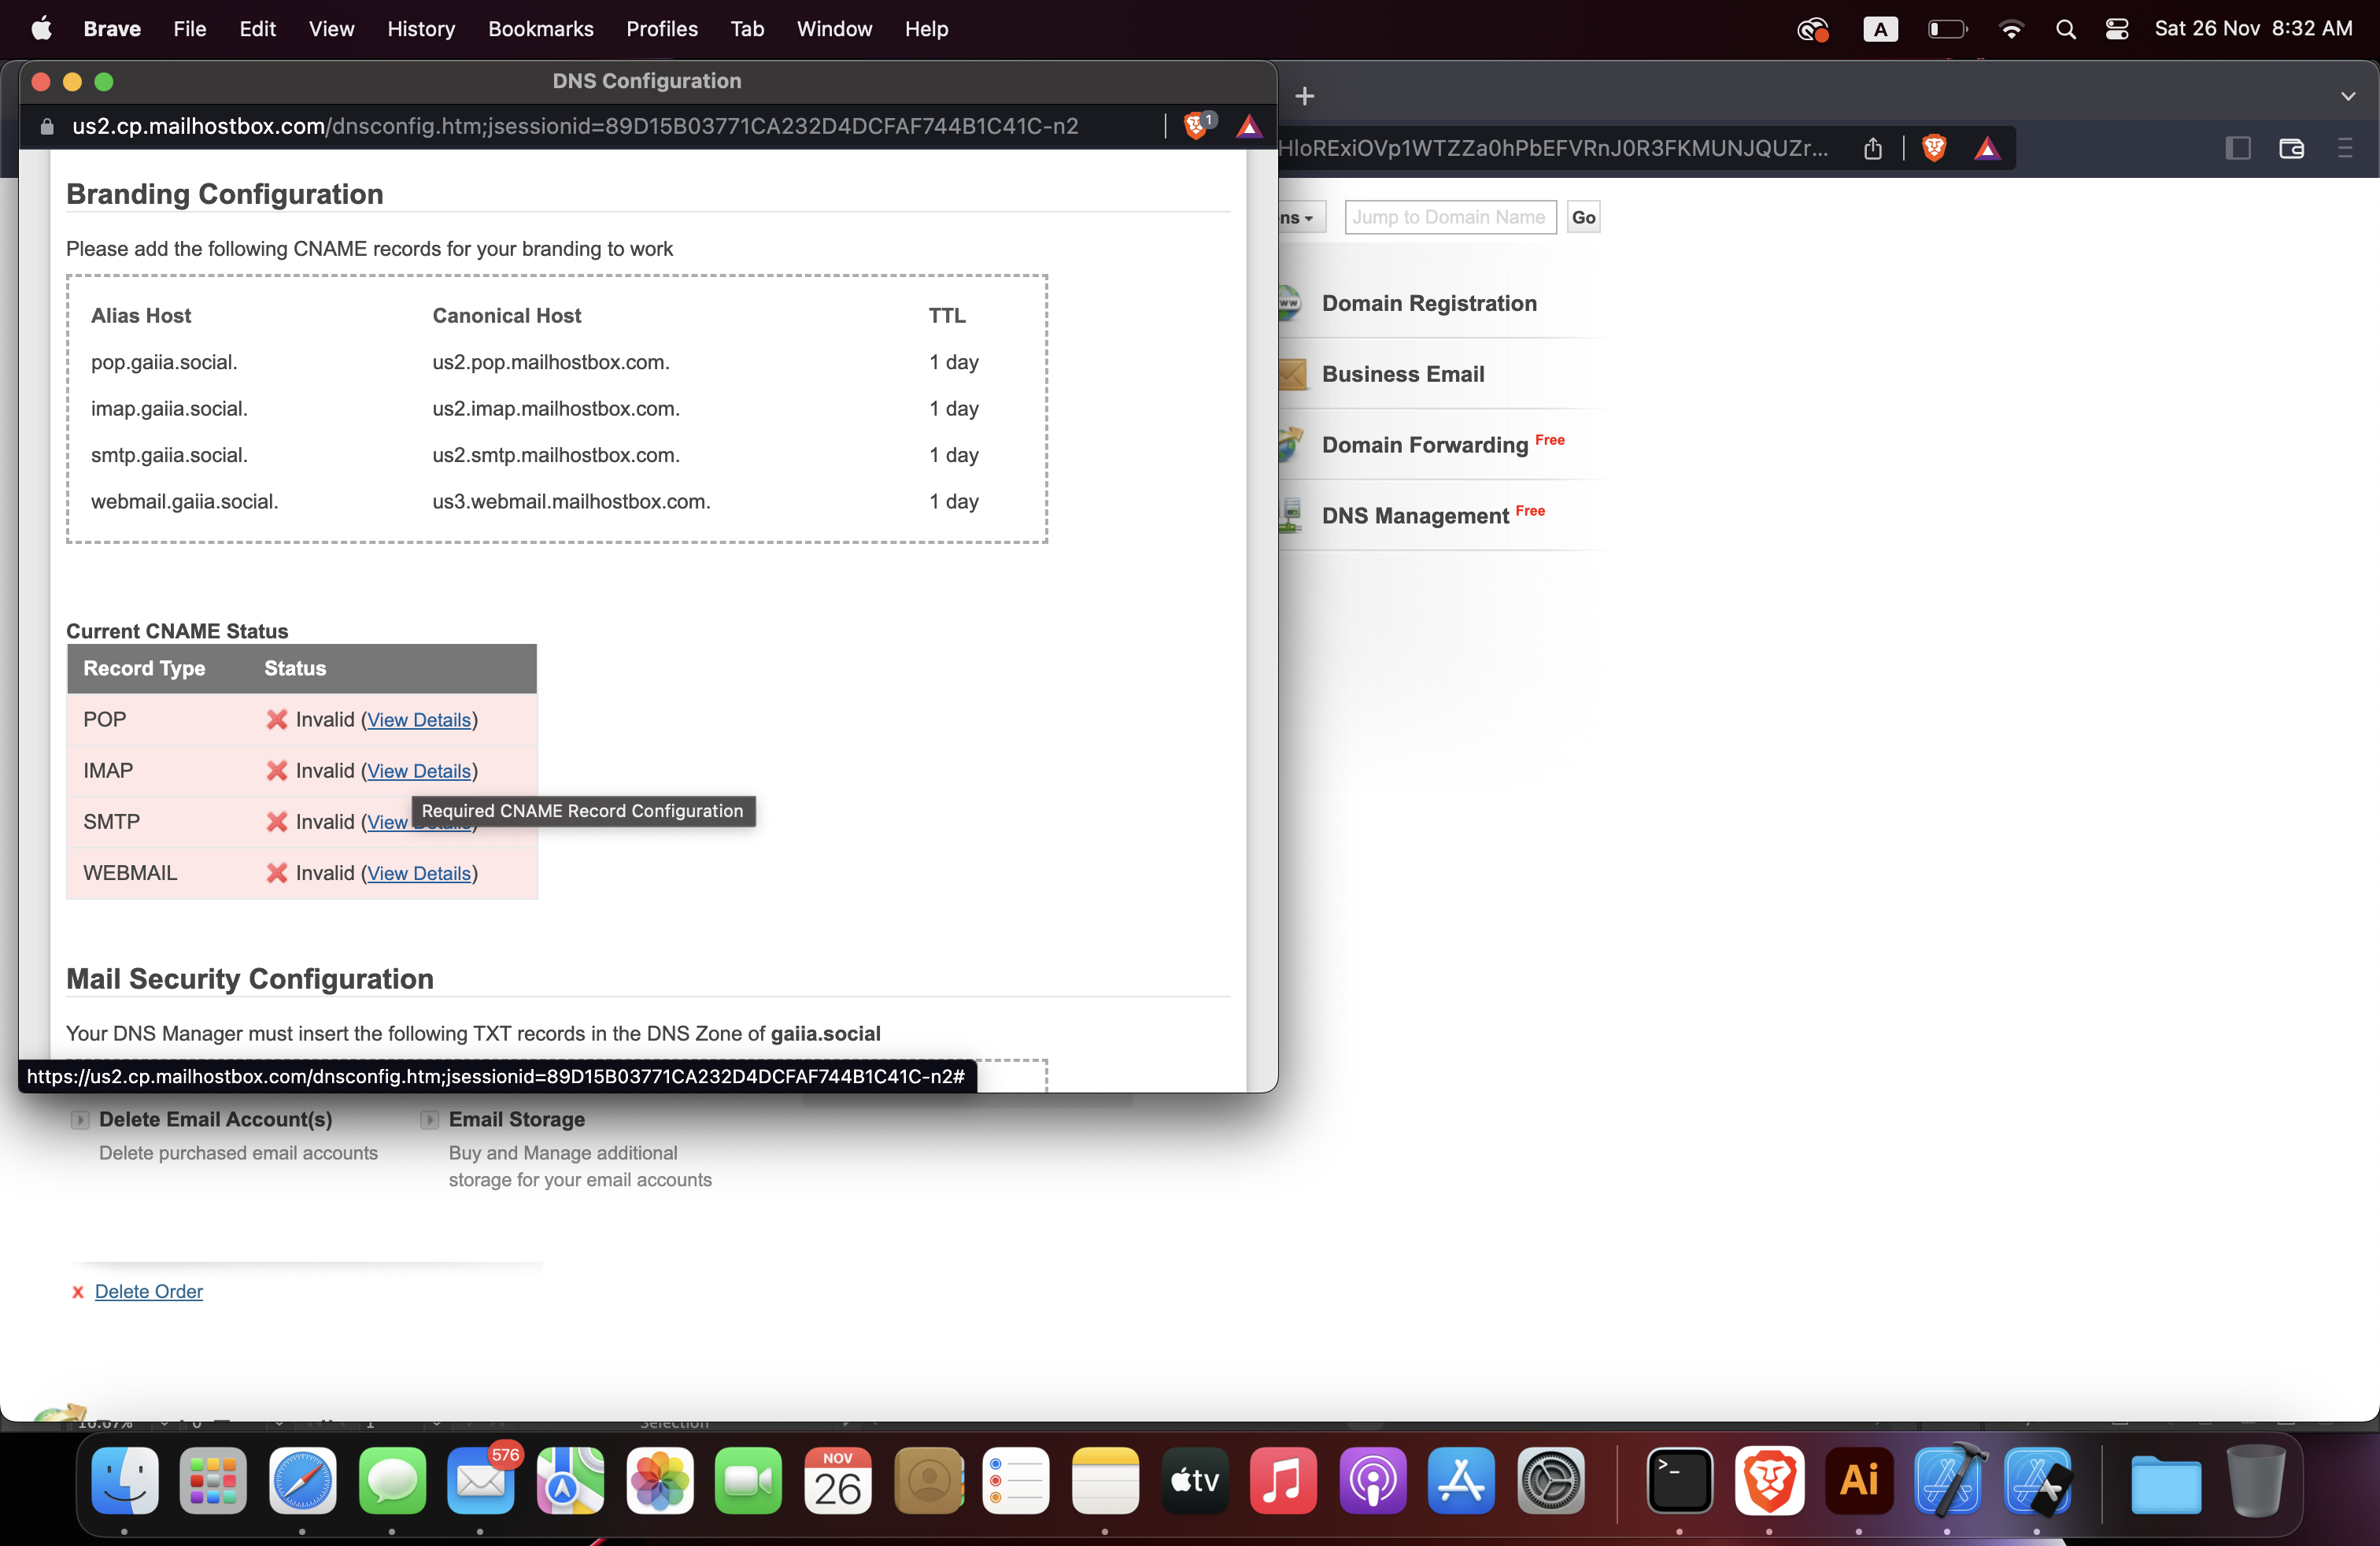Expand Delete Email Account(s) arrow
The width and height of the screenshot is (2380, 1546).
pos(80,1120)
